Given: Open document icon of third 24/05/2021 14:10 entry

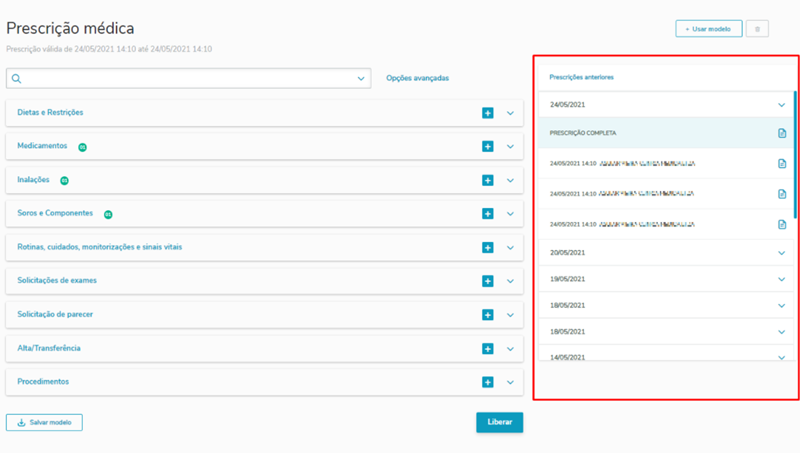Looking at the screenshot, I should [782, 224].
